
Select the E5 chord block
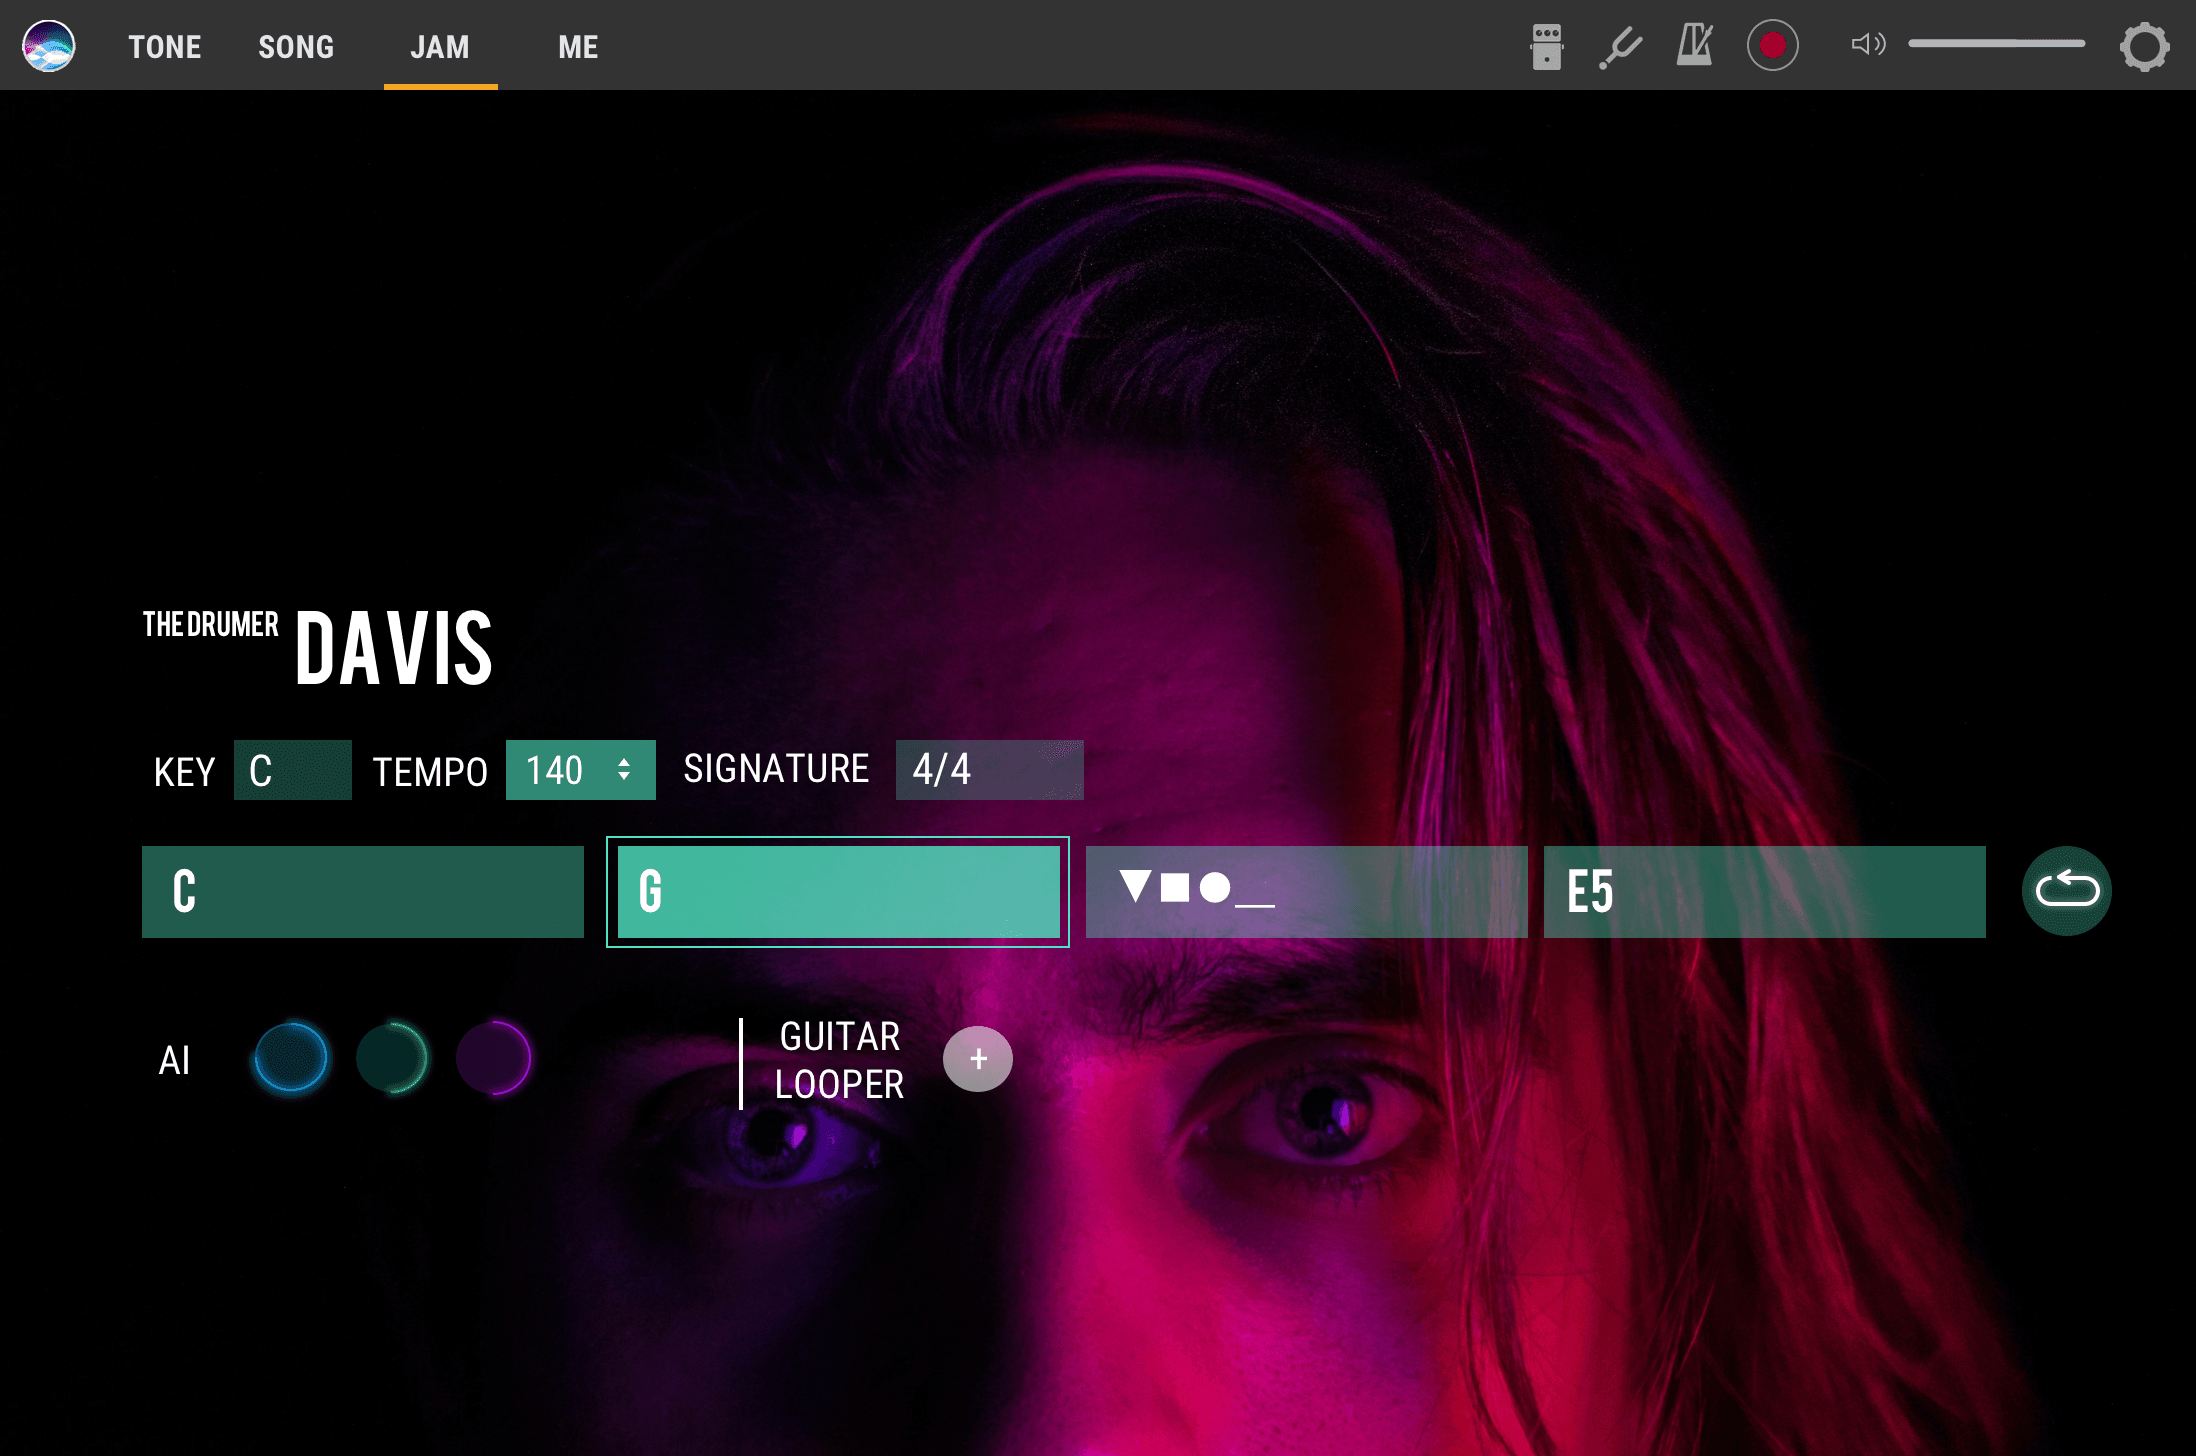1764,892
